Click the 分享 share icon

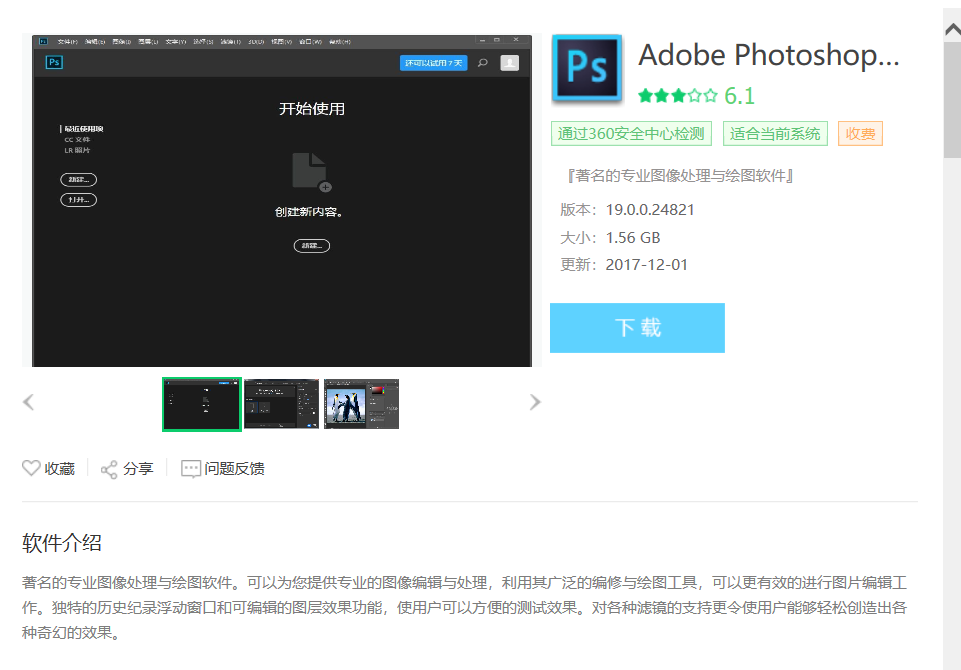click(109, 470)
